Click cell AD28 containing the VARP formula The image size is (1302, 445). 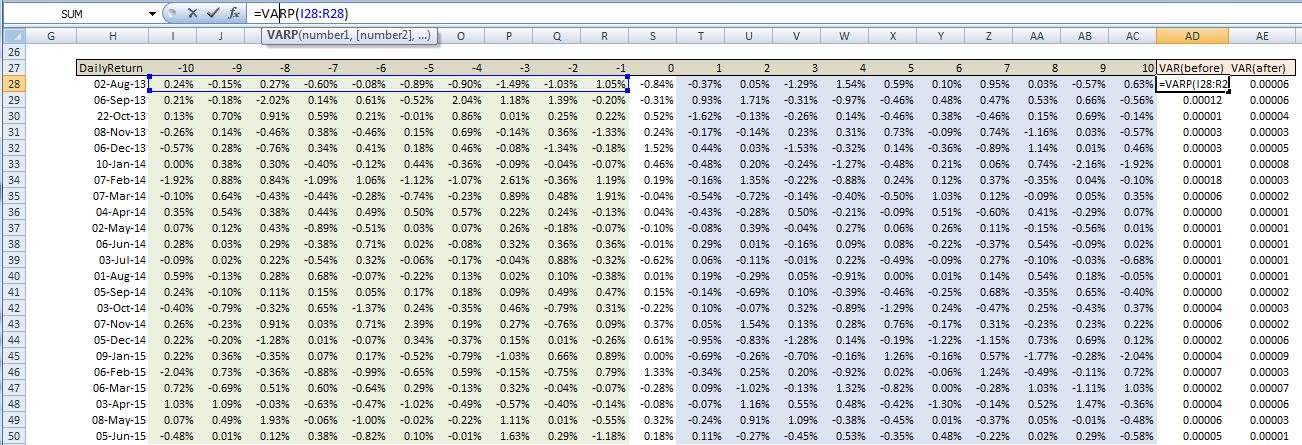(1192, 84)
